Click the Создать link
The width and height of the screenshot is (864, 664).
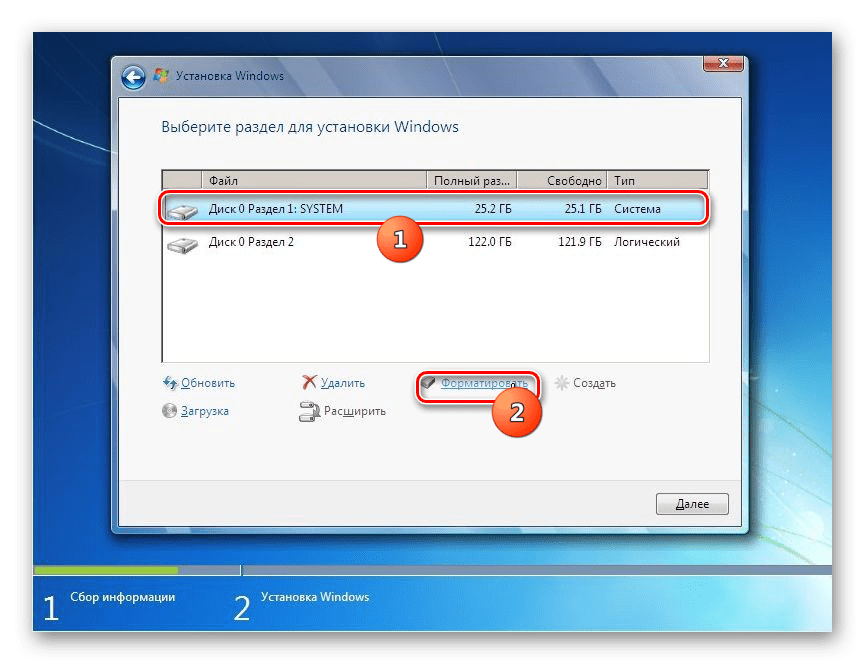[x=595, y=382]
